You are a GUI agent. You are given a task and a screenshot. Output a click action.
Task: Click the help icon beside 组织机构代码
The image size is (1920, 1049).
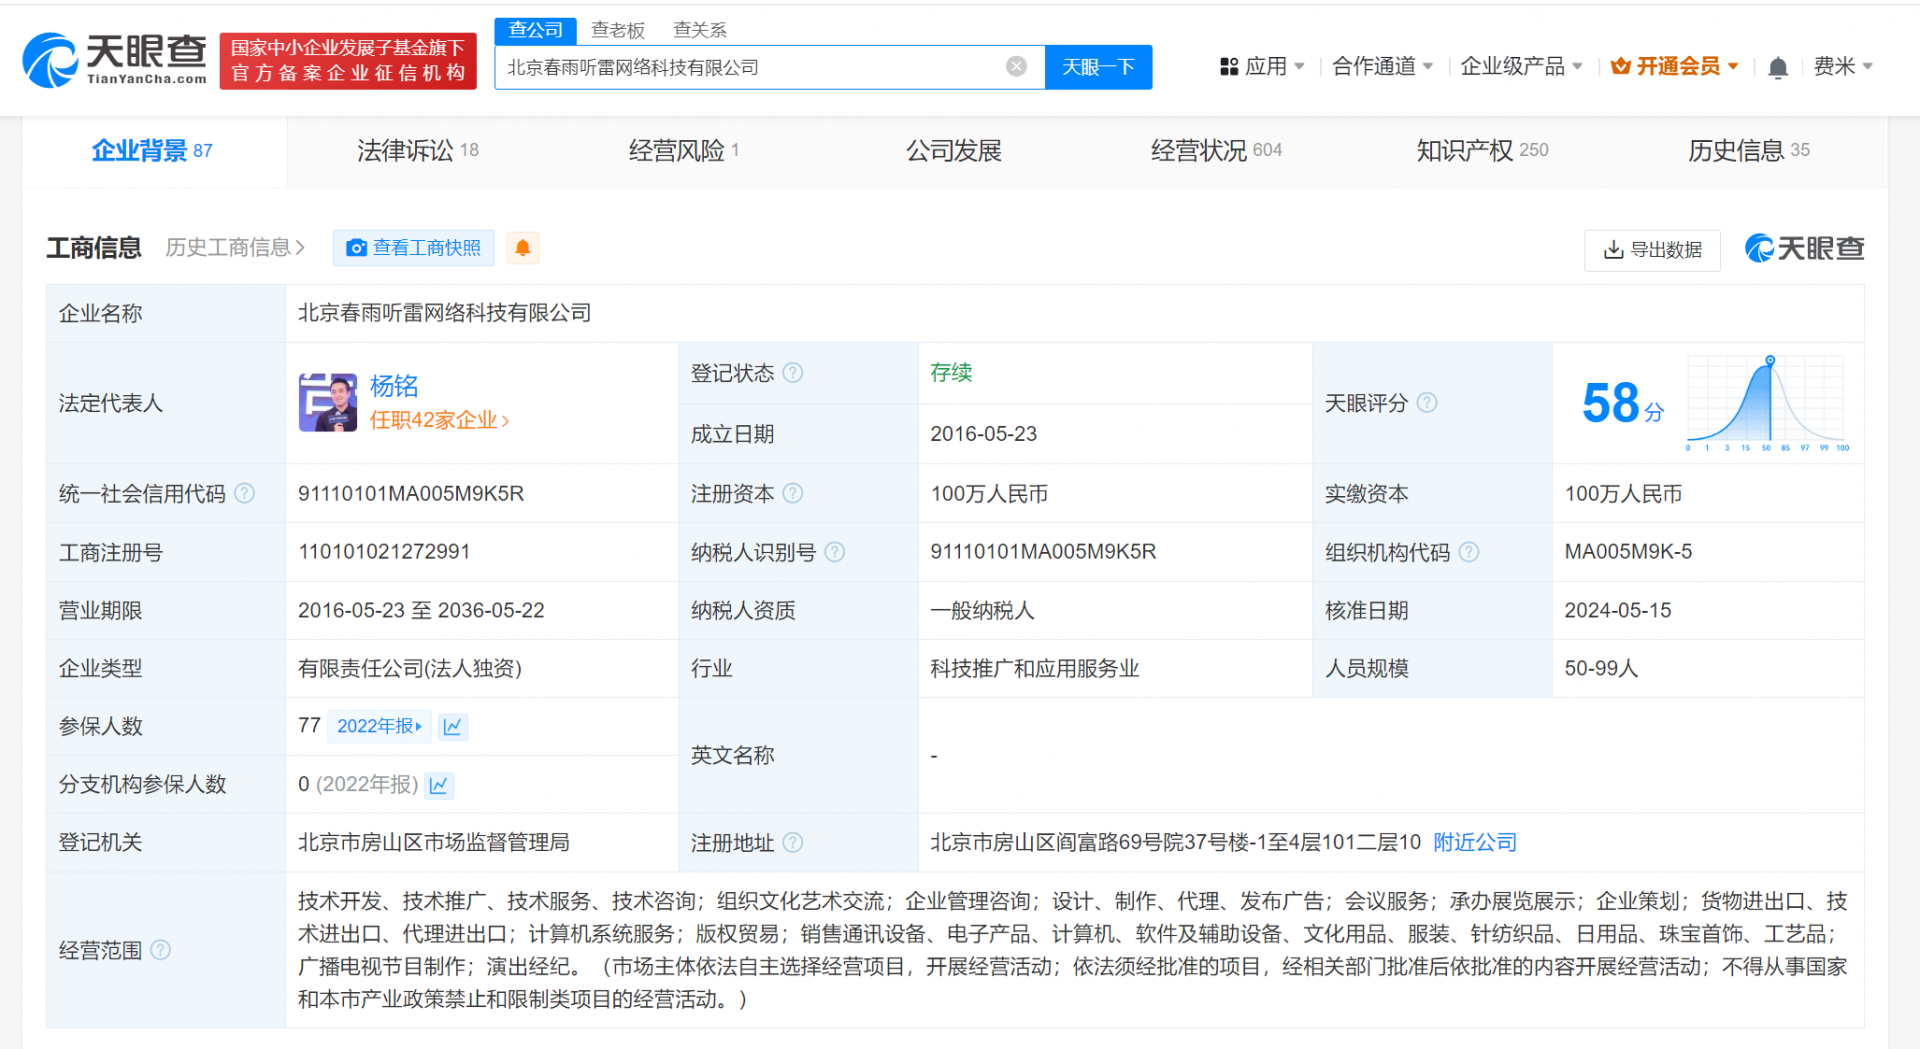click(1469, 552)
